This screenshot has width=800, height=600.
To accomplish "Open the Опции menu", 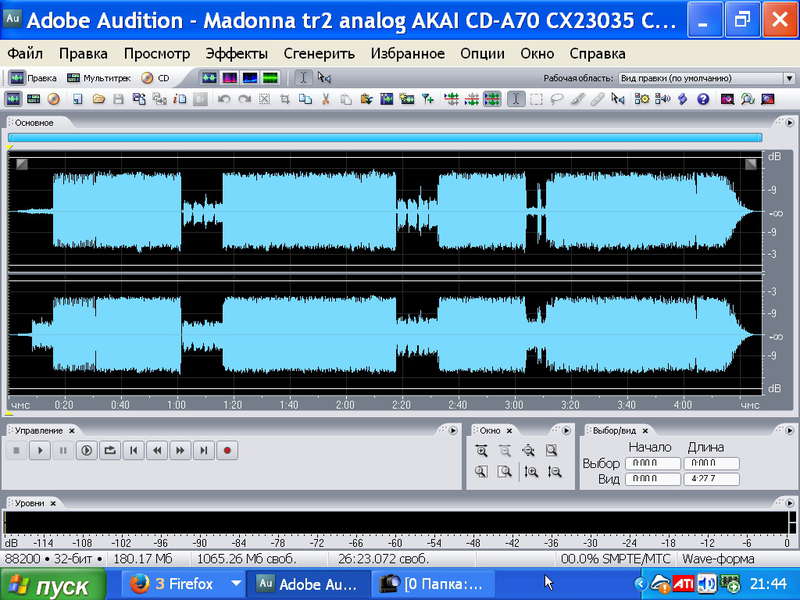I will tap(482, 54).
